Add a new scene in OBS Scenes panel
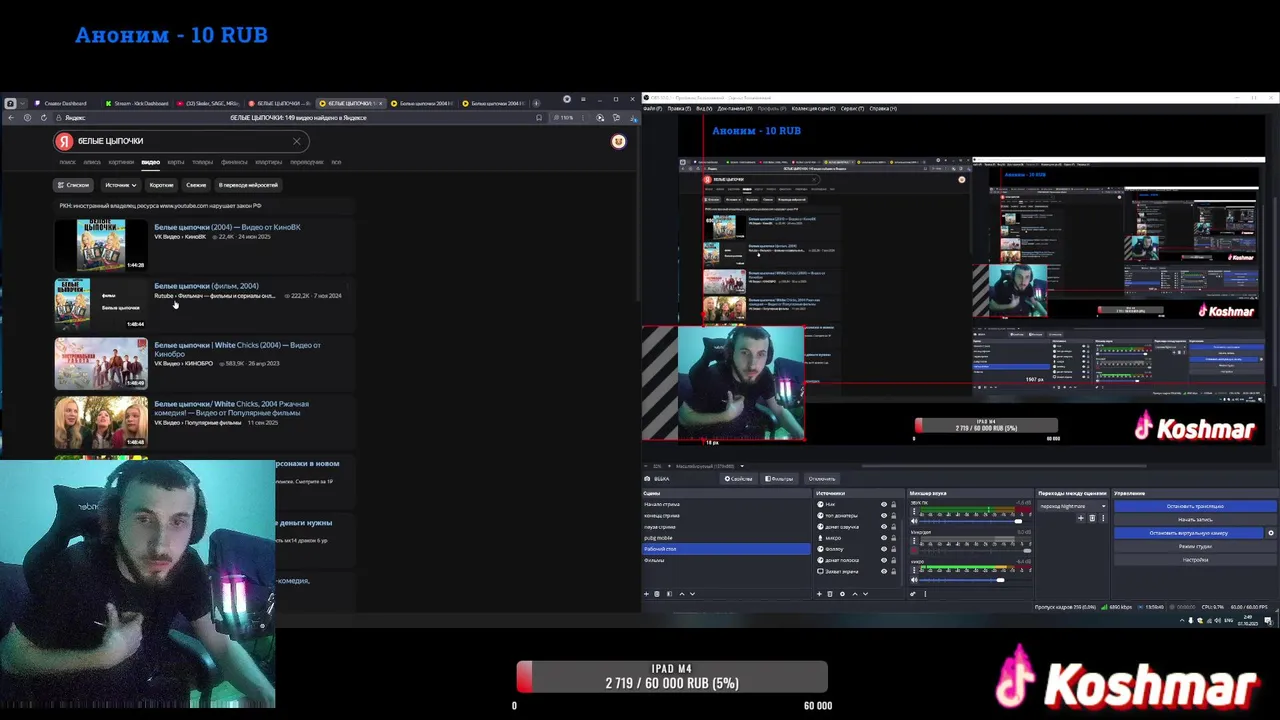The width and height of the screenshot is (1280, 720). click(x=646, y=593)
